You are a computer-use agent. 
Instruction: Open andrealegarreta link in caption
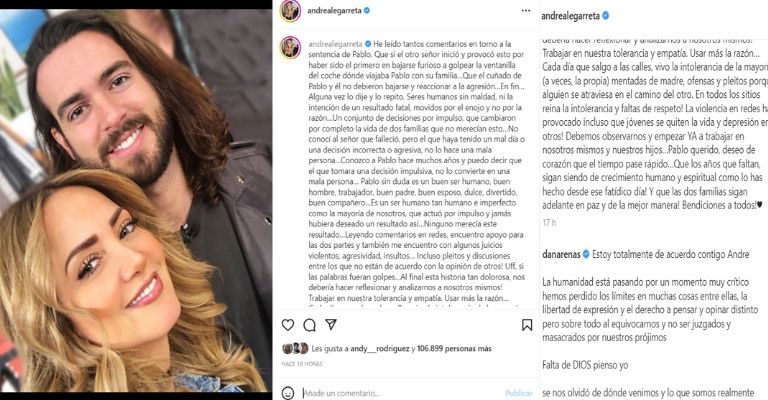click(x=336, y=44)
